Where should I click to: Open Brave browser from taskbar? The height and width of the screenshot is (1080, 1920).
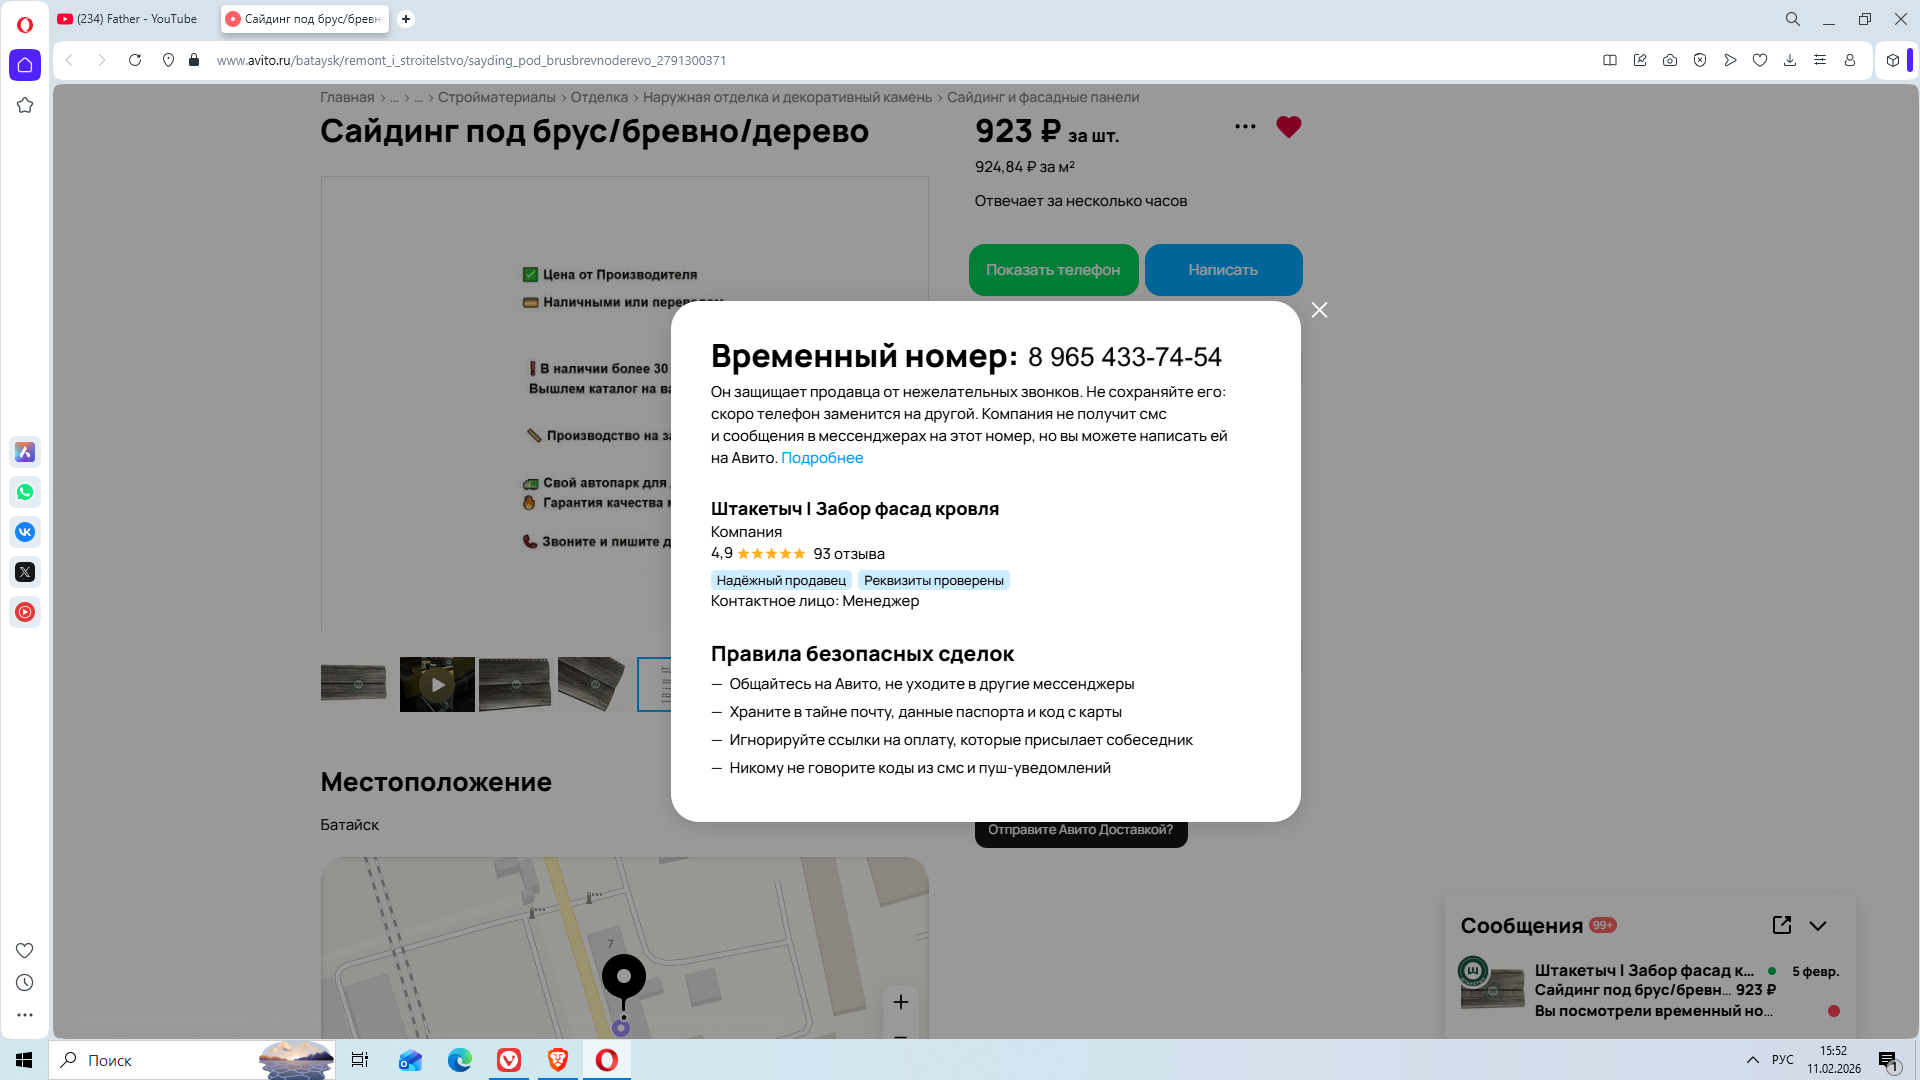click(557, 1060)
